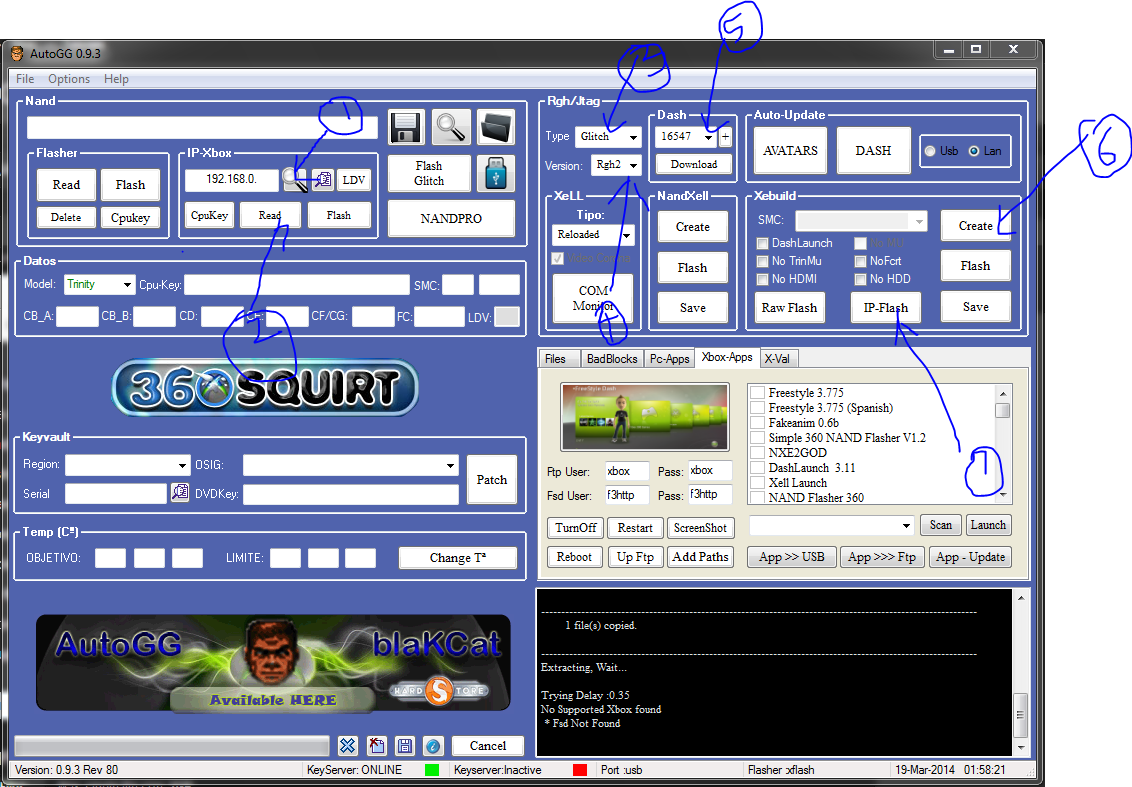
Task: Open the dropdown beside the Scan button
Action: pos(832,526)
